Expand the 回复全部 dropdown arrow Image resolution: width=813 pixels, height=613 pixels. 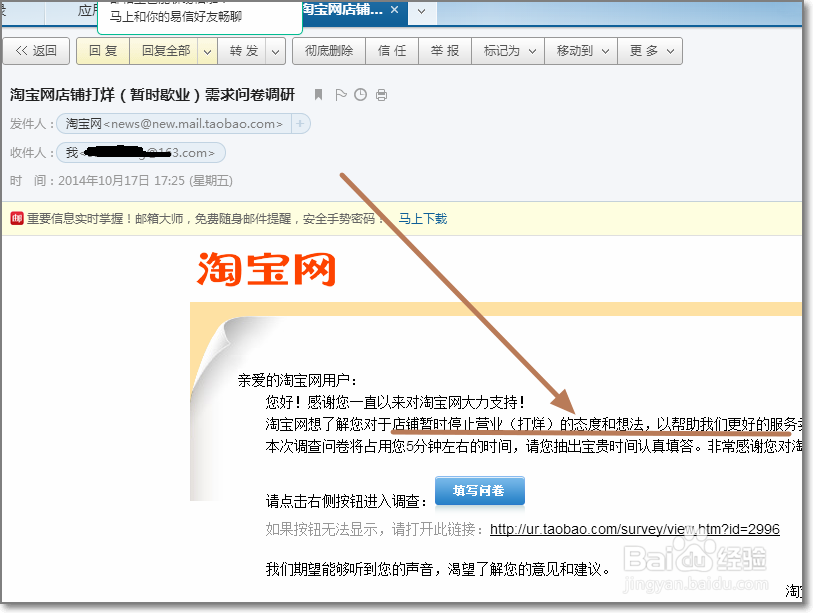pos(207,51)
